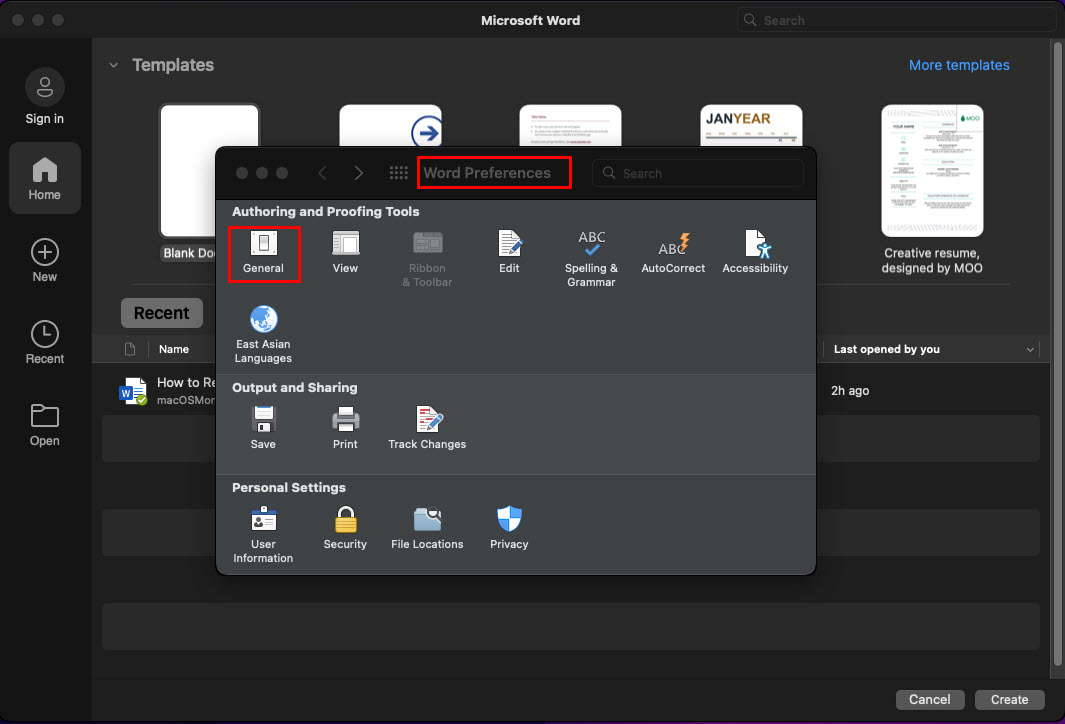Open Spelling & Grammar settings
Image resolution: width=1065 pixels, height=724 pixels.
tap(591, 258)
